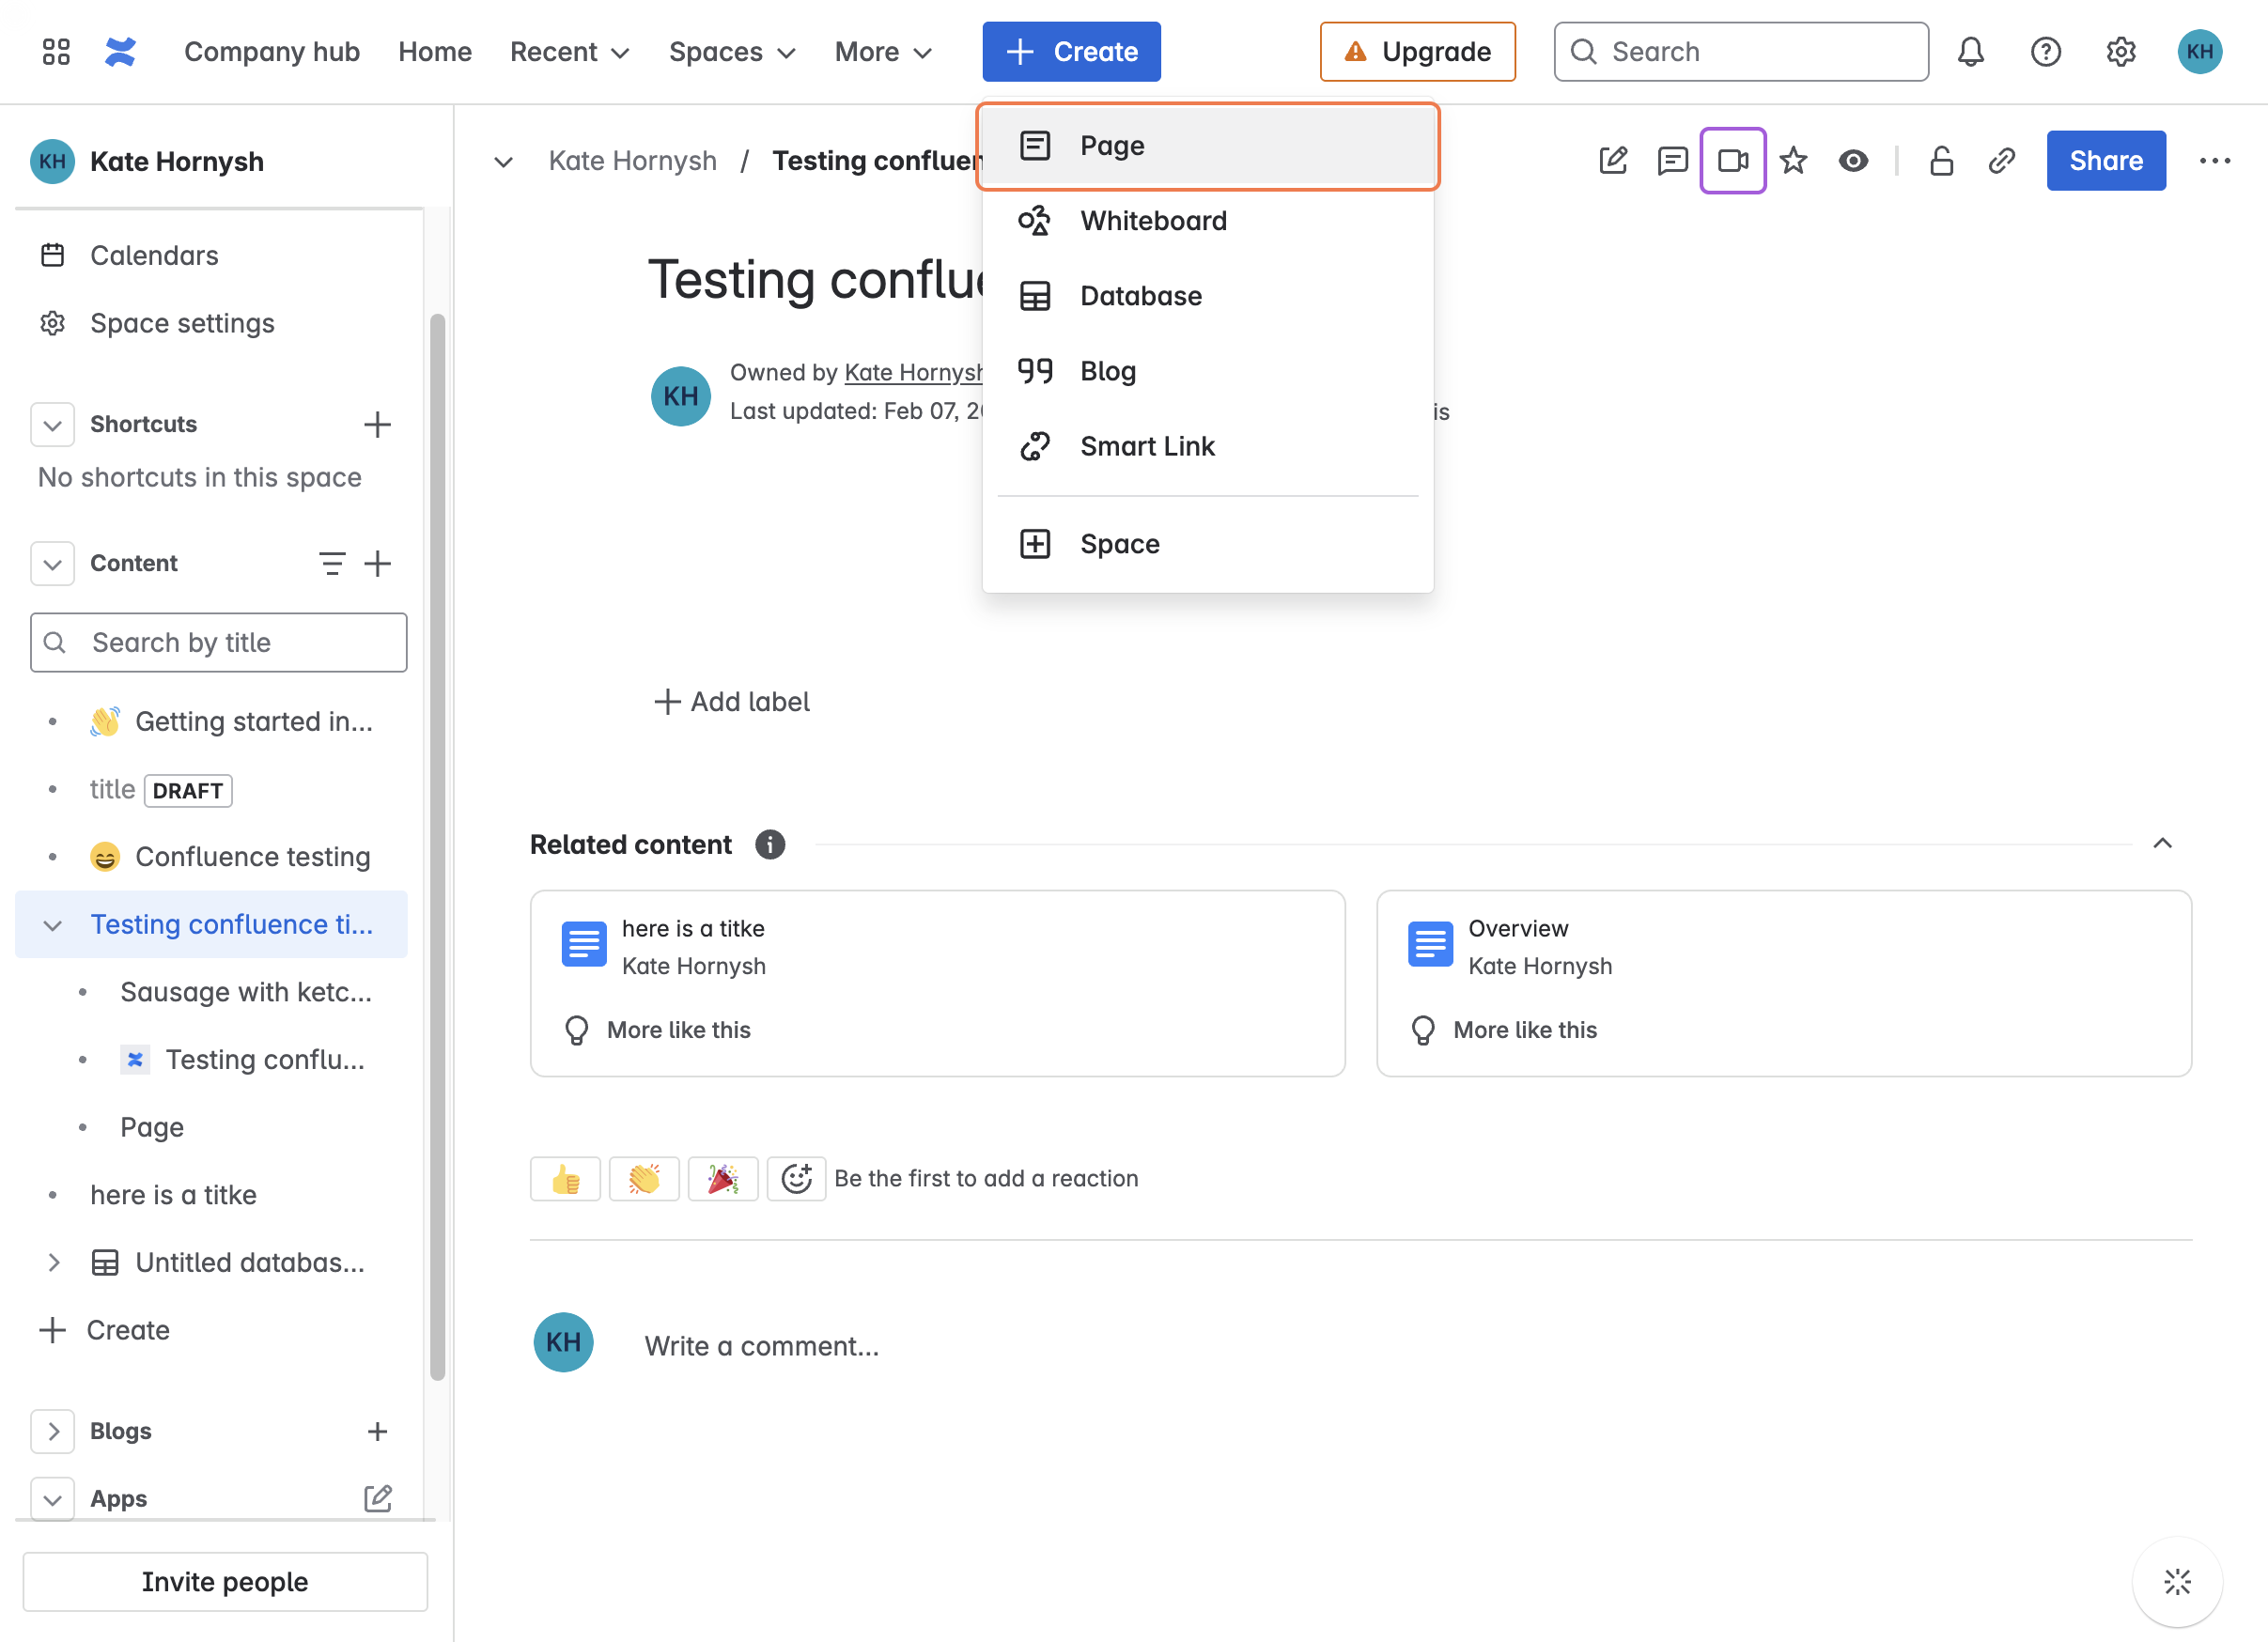Expand the Spaces dropdown
2268x1642 pixels.
(732, 52)
